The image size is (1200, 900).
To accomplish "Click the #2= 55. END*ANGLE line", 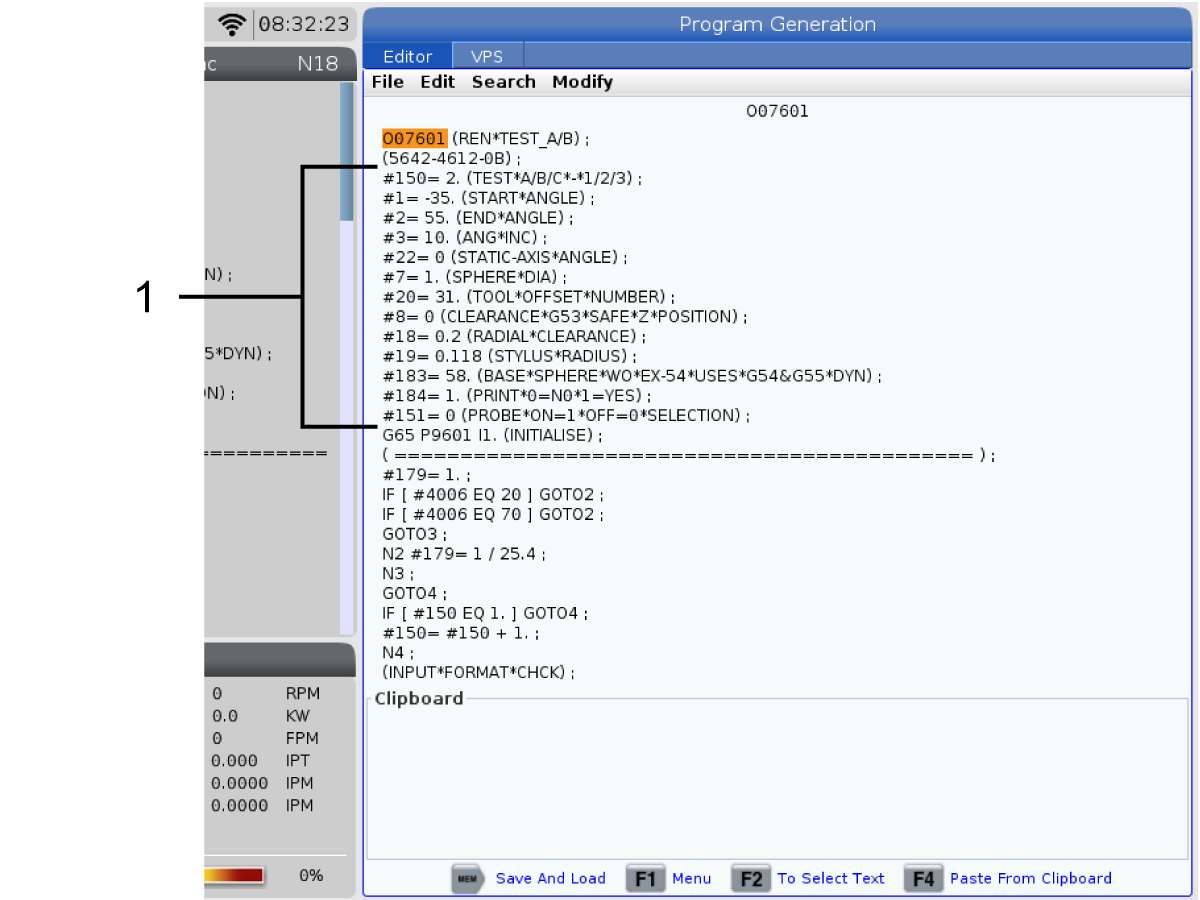I will pos(477,217).
